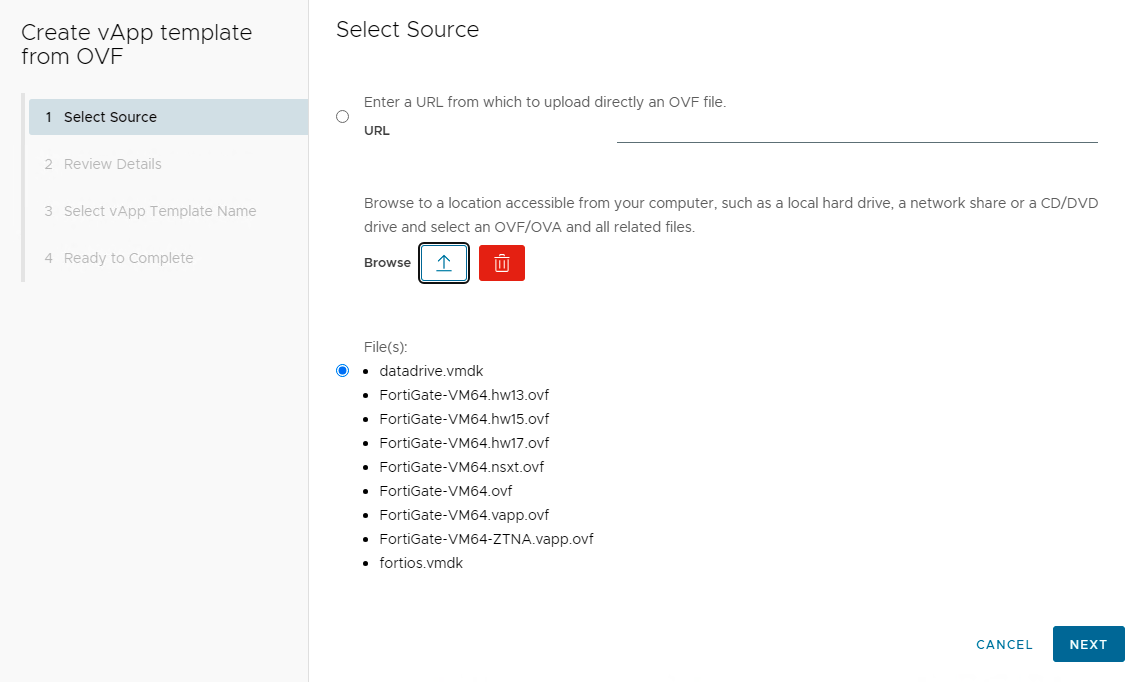This screenshot has height=682, width=1140.
Task: Click the CANCEL button
Action: point(1004,644)
